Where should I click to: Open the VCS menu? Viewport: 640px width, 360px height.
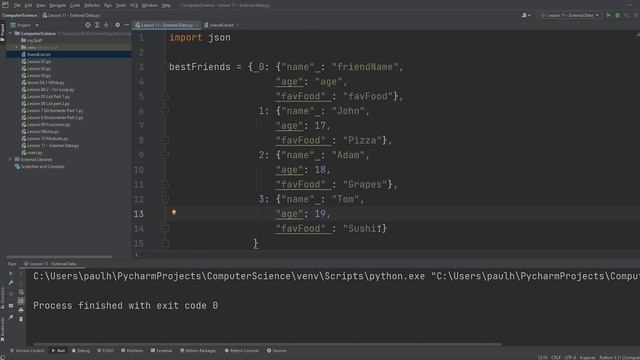point(134,5)
